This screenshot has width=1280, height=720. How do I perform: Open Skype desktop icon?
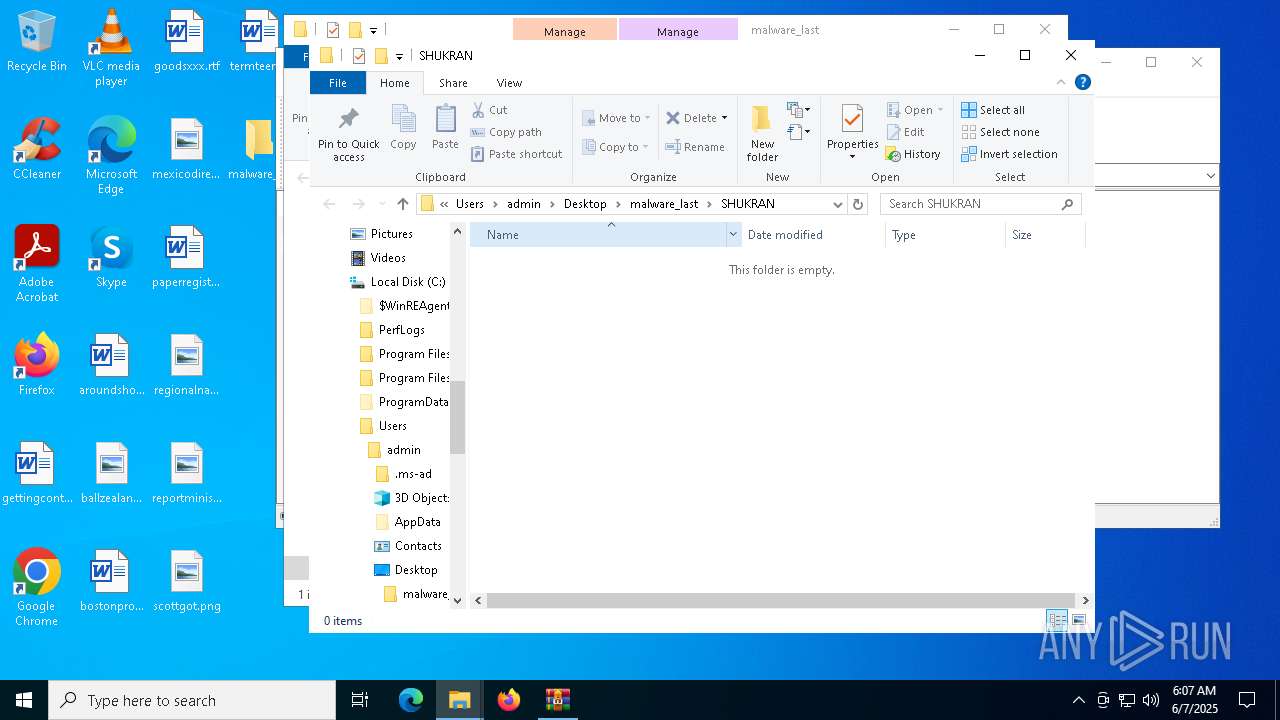[111, 257]
